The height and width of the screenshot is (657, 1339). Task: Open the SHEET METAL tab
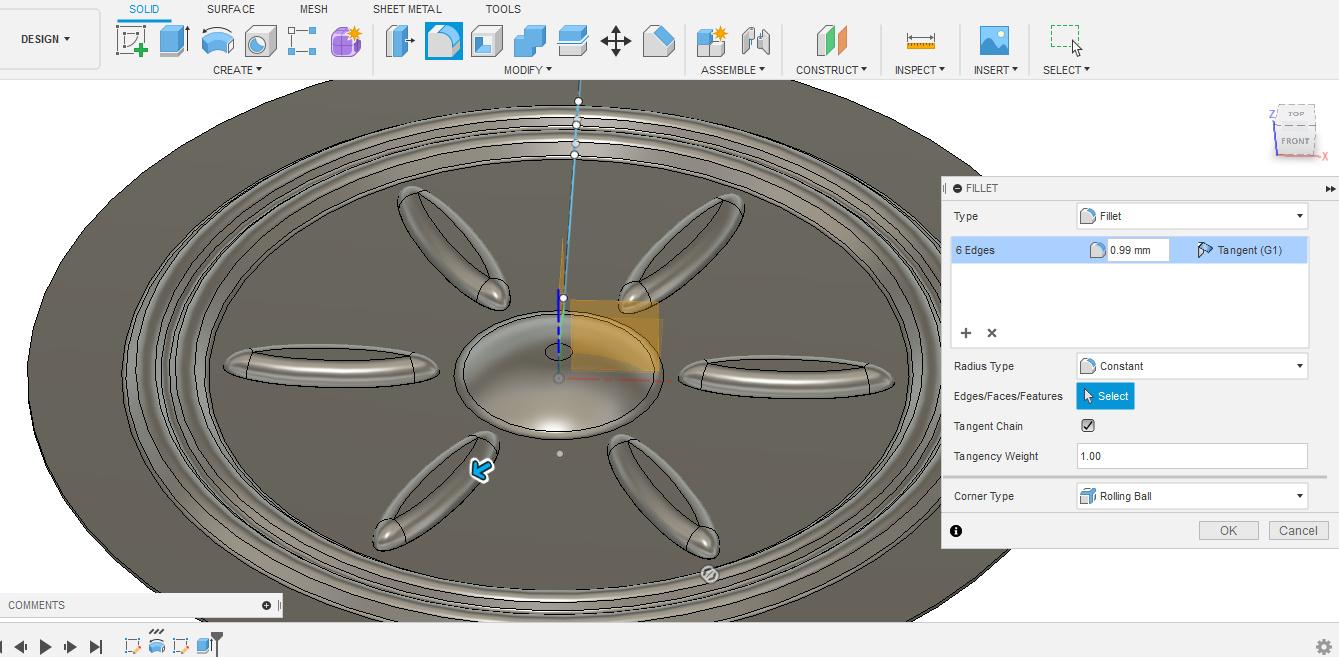click(407, 8)
